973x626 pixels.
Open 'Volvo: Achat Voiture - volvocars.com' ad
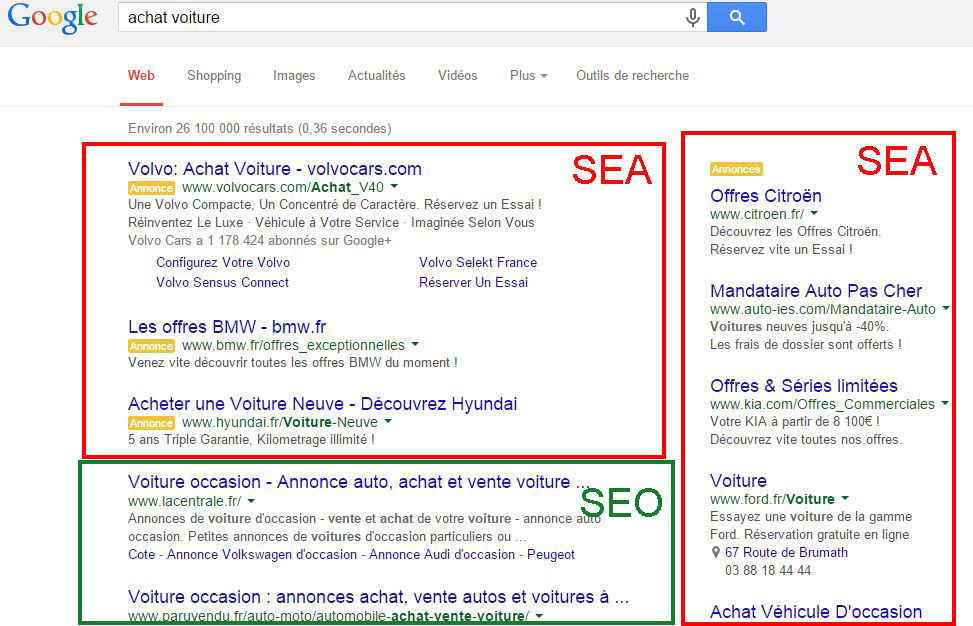point(274,169)
